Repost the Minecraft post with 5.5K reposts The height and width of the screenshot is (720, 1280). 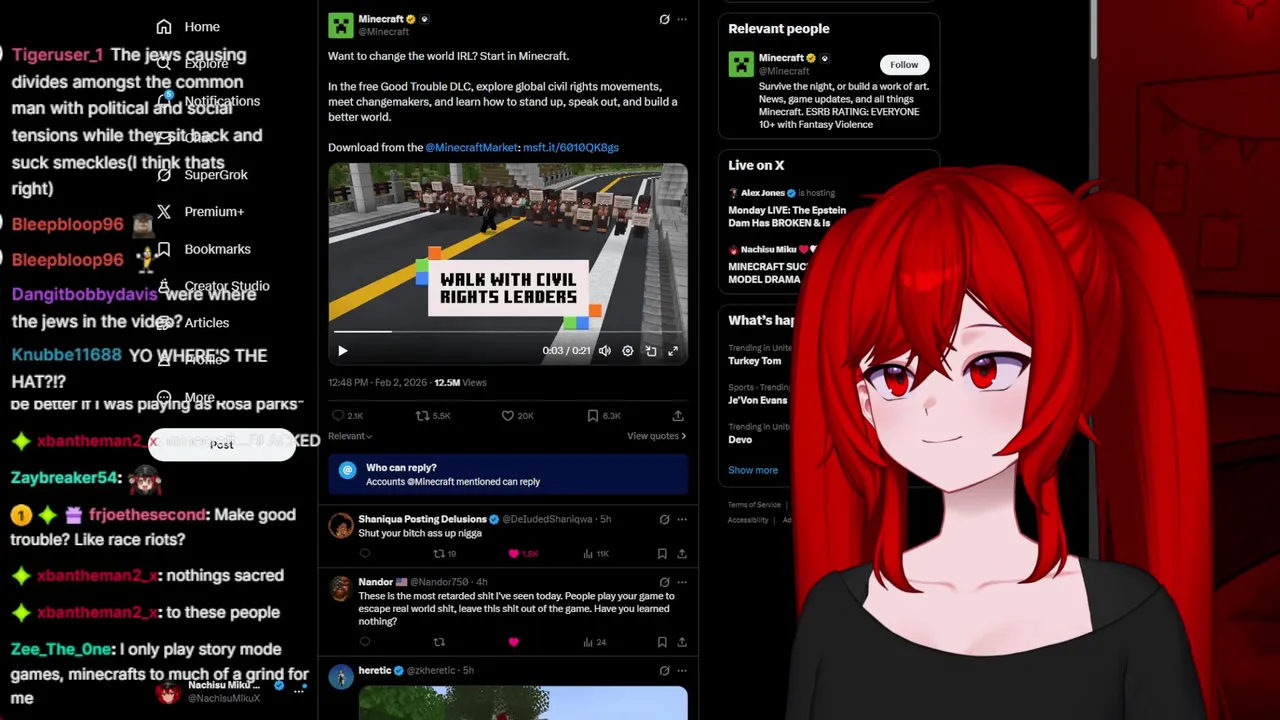tap(433, 416)
